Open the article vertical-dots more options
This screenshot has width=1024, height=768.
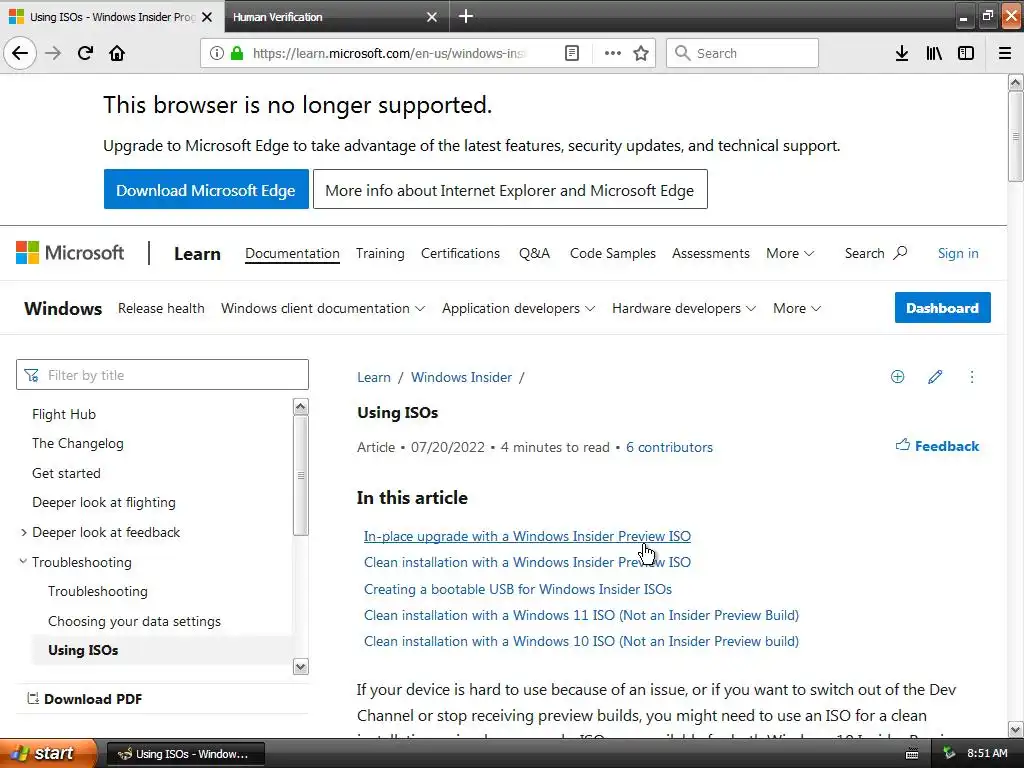tap(972, 377)
